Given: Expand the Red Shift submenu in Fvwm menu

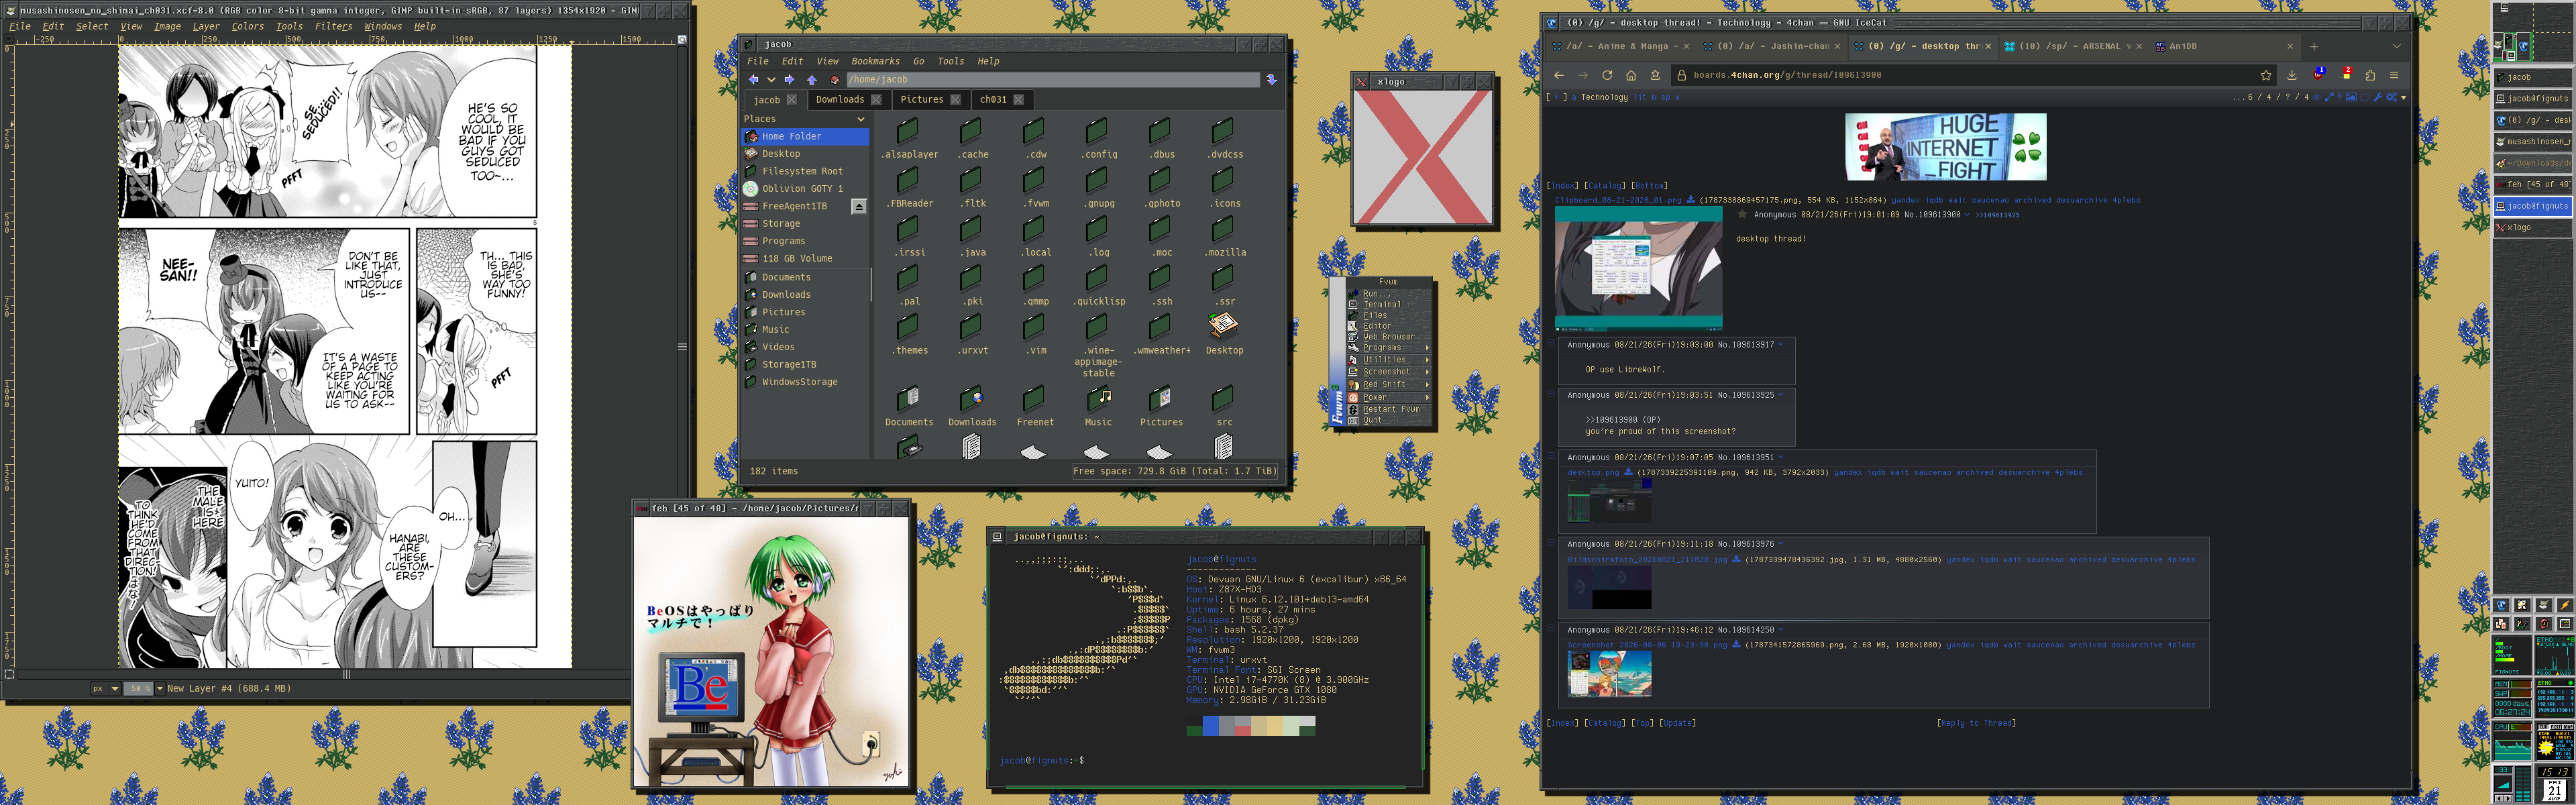Looking at the screenshot, I should (x=1390, y=385).
